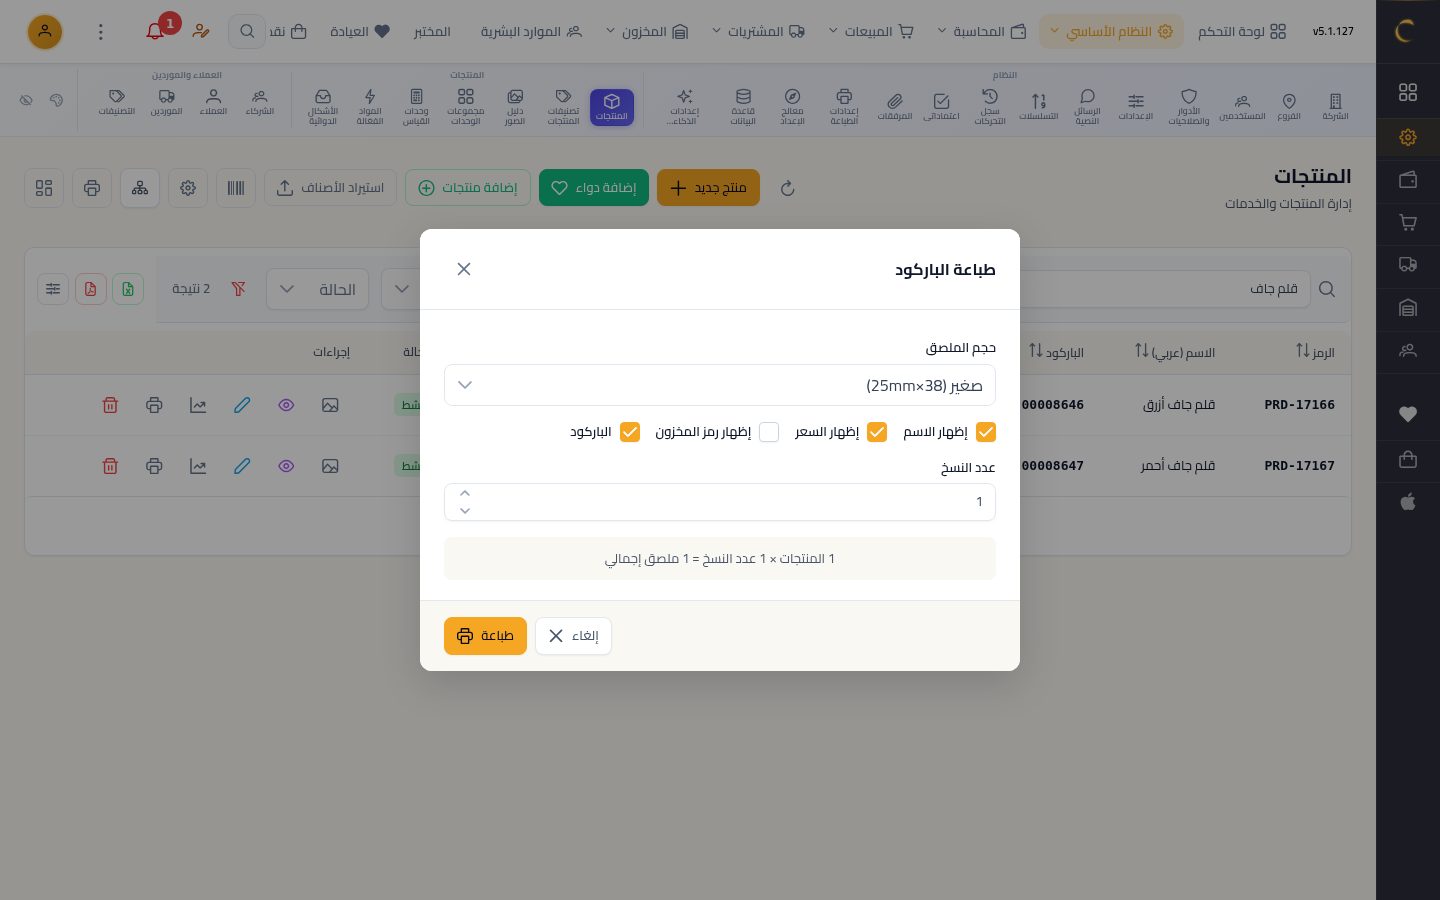Expand the حجم الملصق label size dropdown
1440x900 pixels.
(x=720, y=385)
